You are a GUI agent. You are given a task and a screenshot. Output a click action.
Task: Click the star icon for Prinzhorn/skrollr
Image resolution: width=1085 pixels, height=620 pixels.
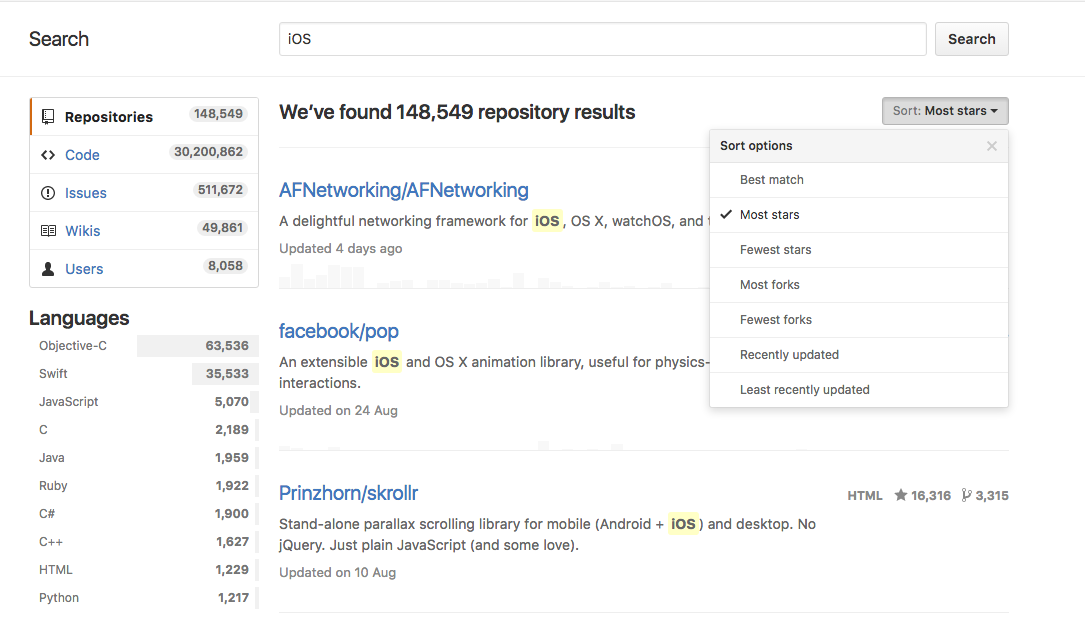[900, 495]
